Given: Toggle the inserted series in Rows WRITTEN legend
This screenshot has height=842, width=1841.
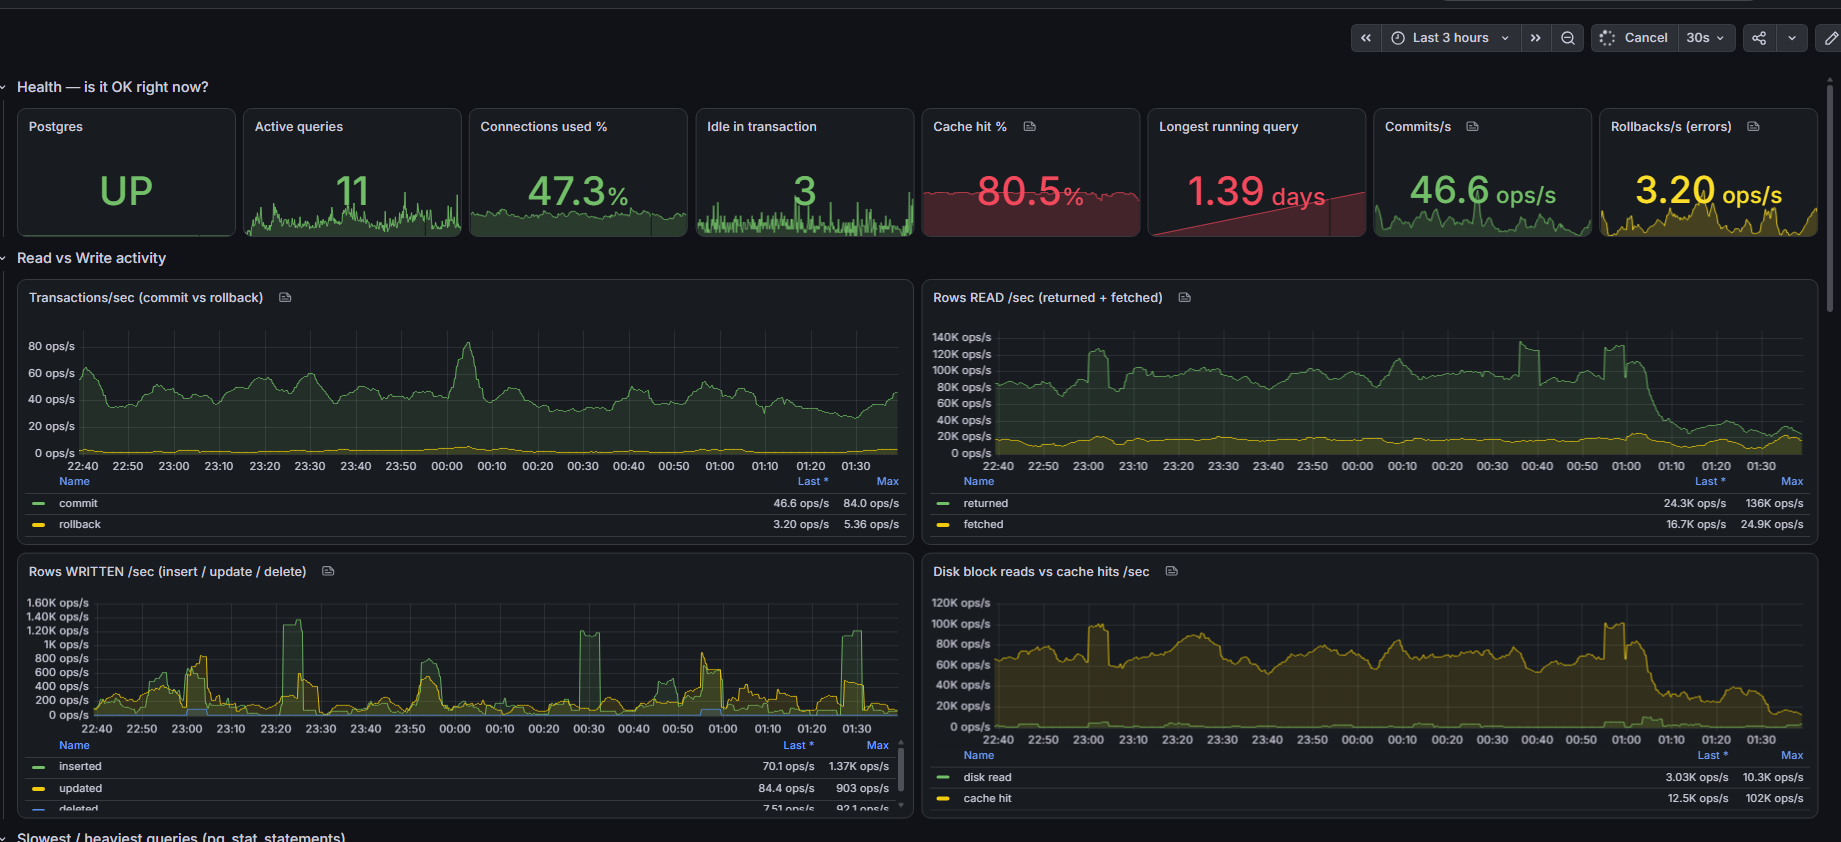Looking at the screenshot, I should pos(80,767).
